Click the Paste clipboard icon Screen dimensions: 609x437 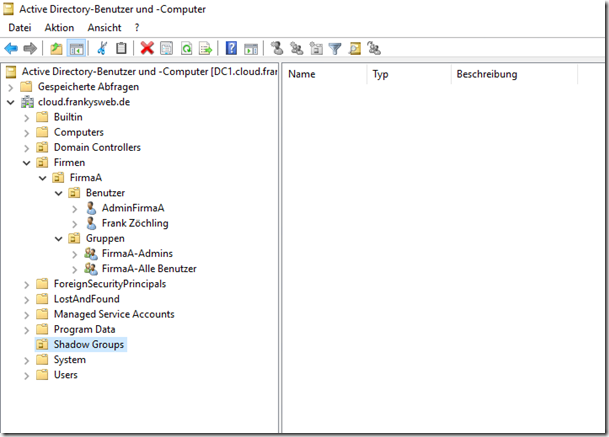(121, 48)
